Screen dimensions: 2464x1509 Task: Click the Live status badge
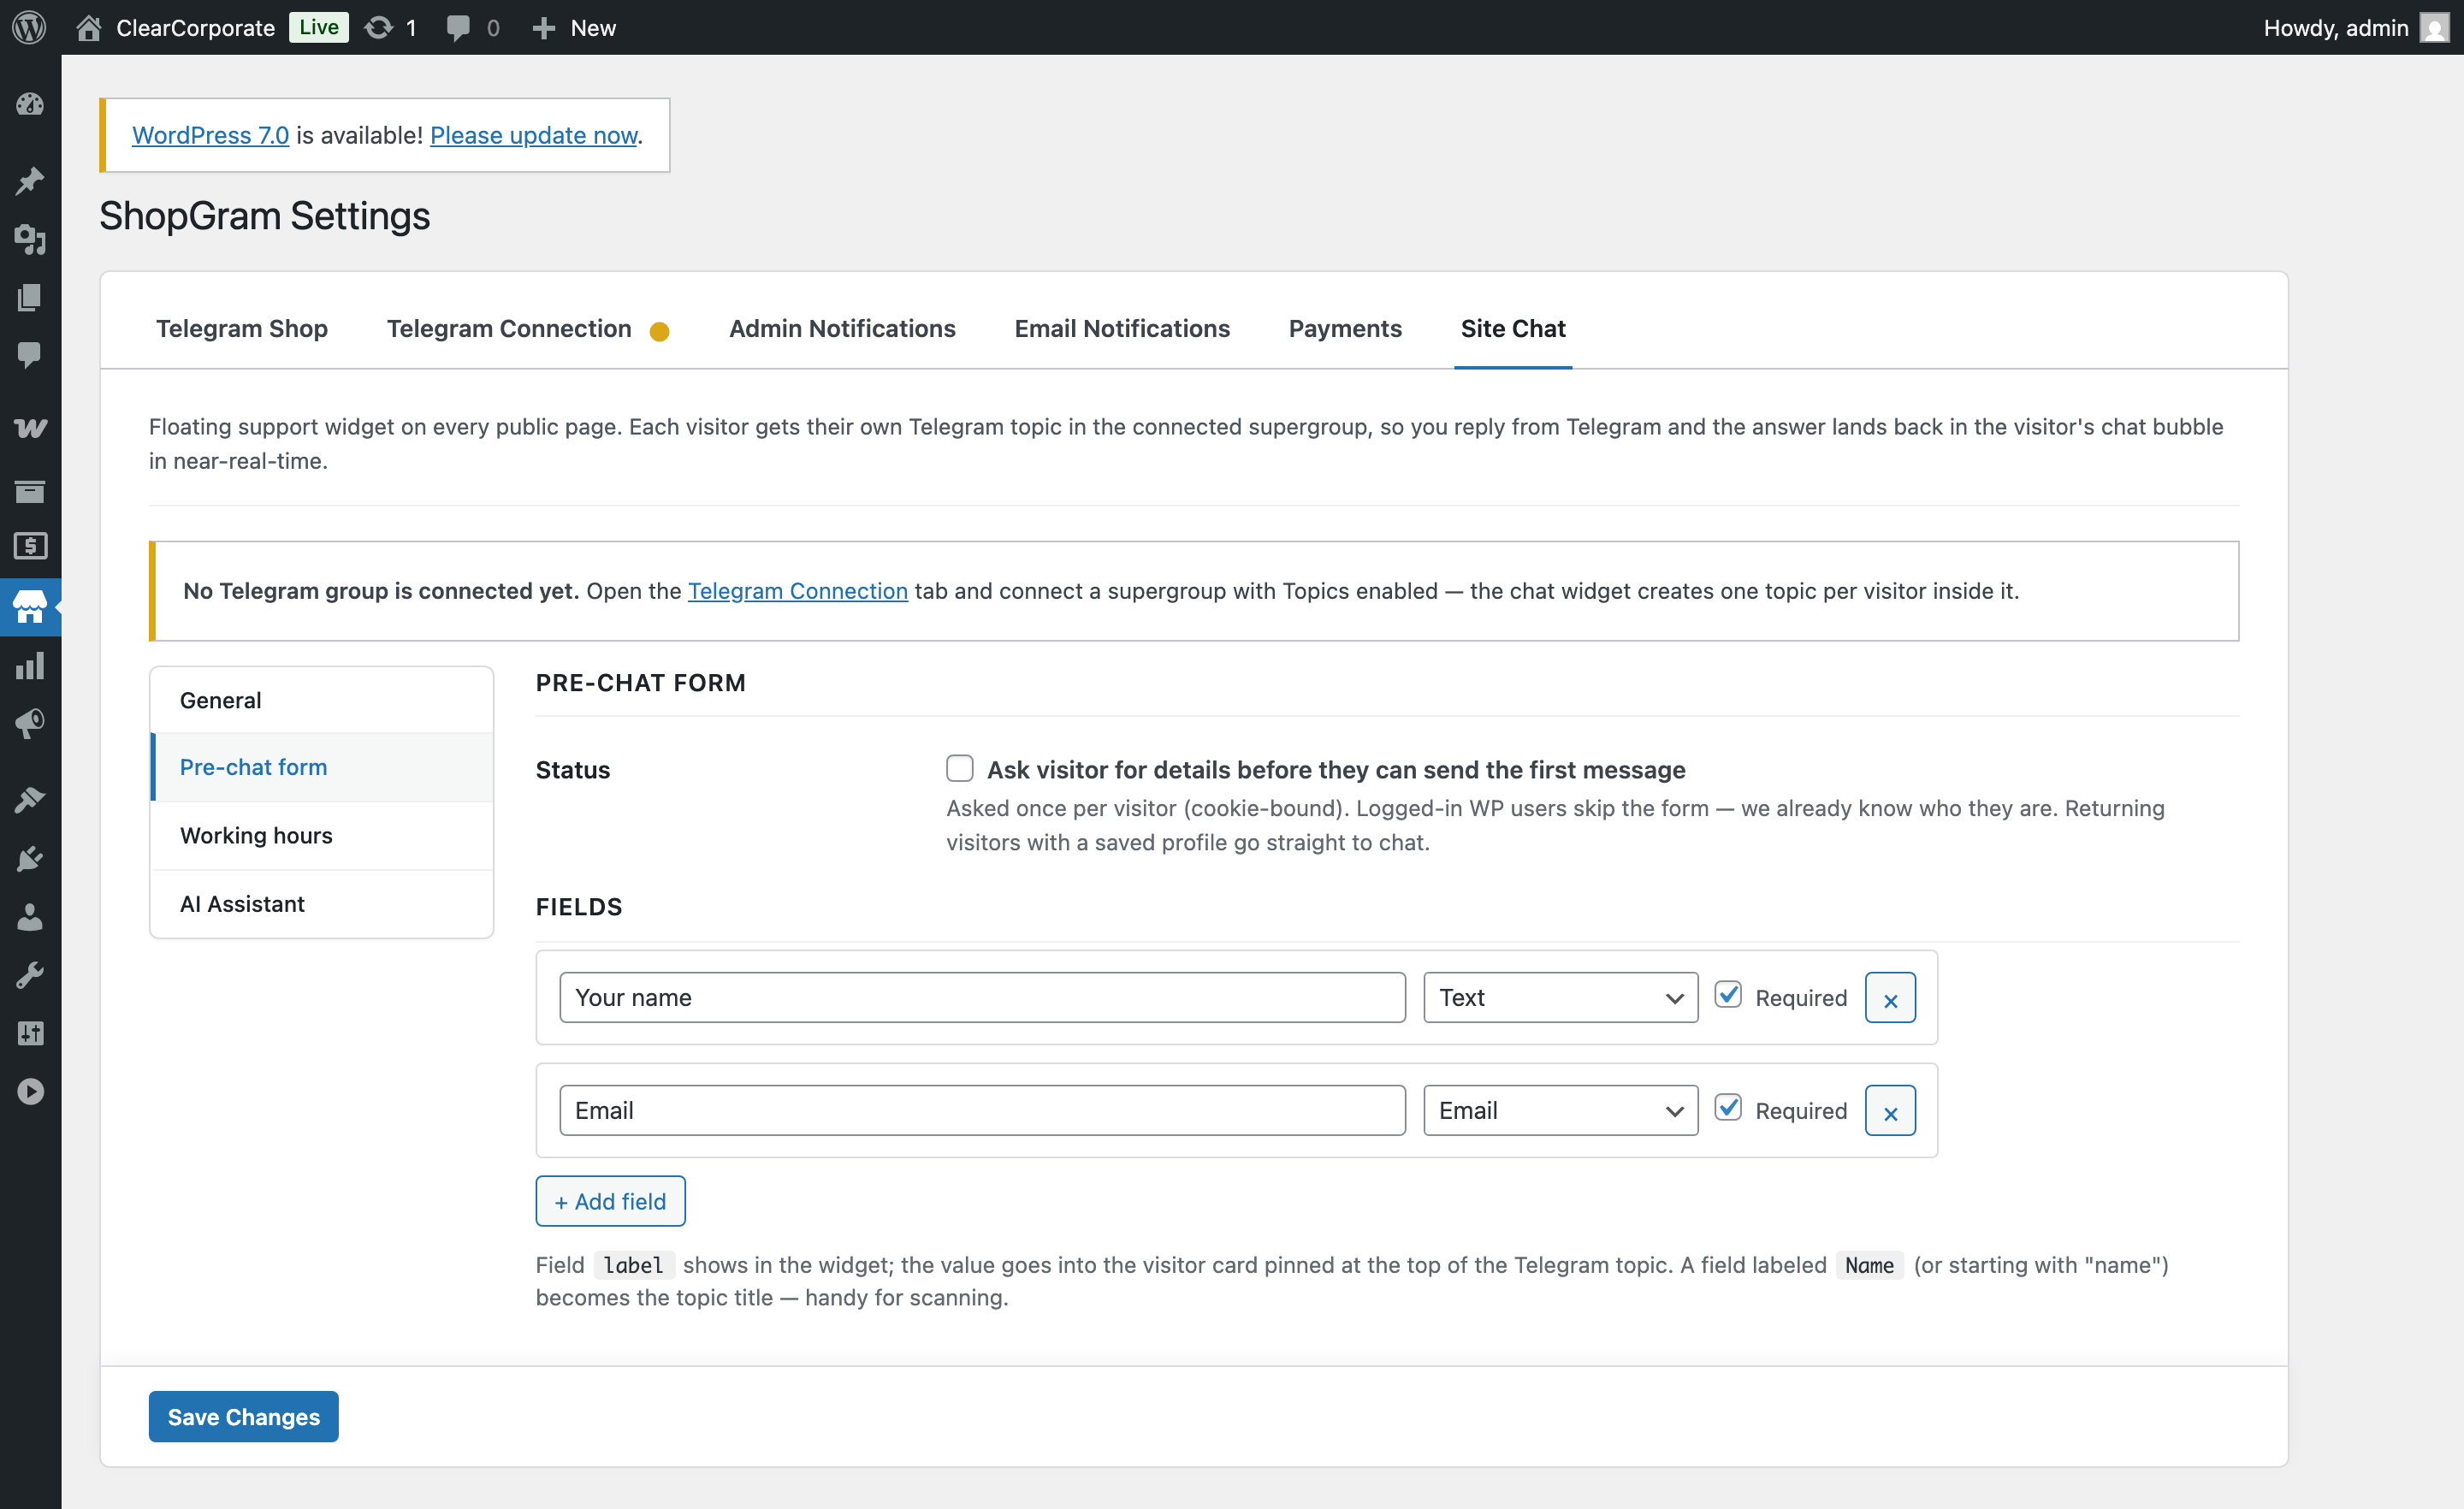point(319,27)
